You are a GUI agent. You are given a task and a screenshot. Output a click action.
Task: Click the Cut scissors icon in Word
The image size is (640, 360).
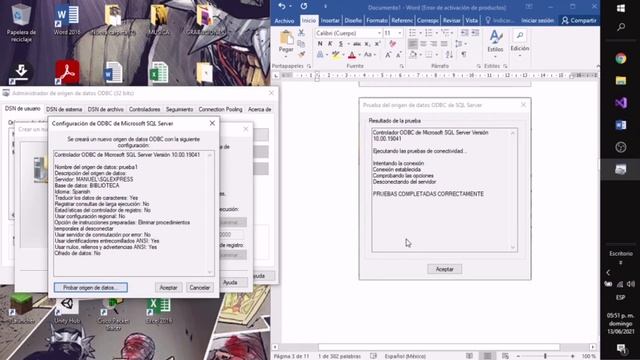(x=301, y=33)
